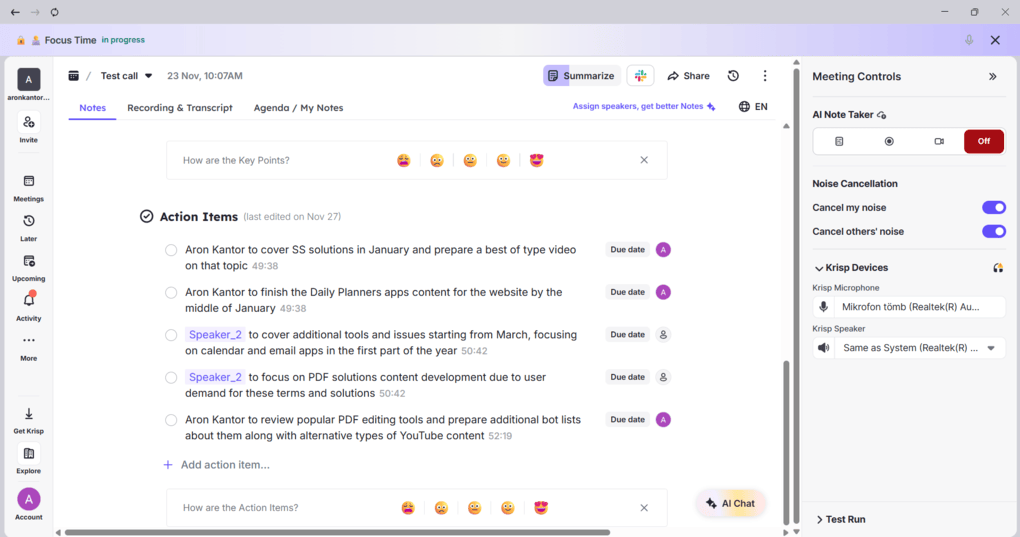
Task: Click the Get Krisp download icon
Action: point(29,414)
